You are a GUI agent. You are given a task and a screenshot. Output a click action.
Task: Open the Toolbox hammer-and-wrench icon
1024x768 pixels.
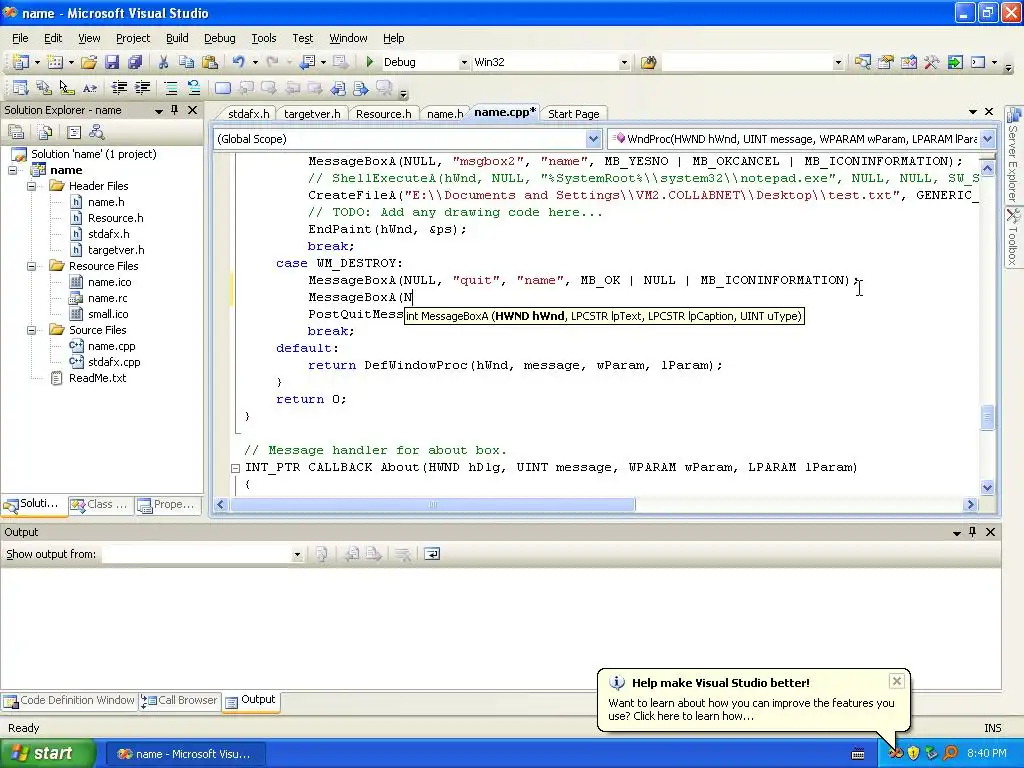[931, 62]
